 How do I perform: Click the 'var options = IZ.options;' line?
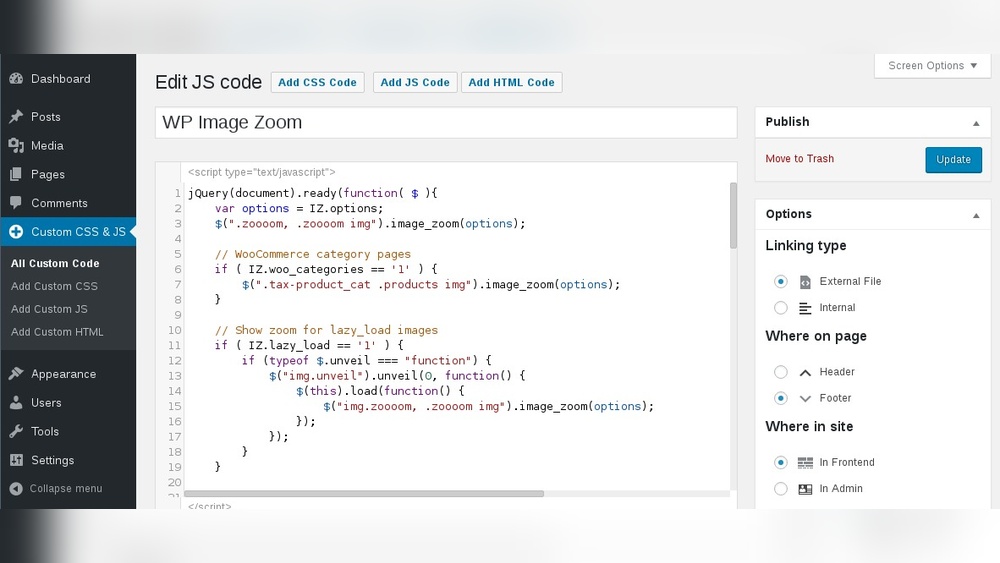tap(299, 208)
